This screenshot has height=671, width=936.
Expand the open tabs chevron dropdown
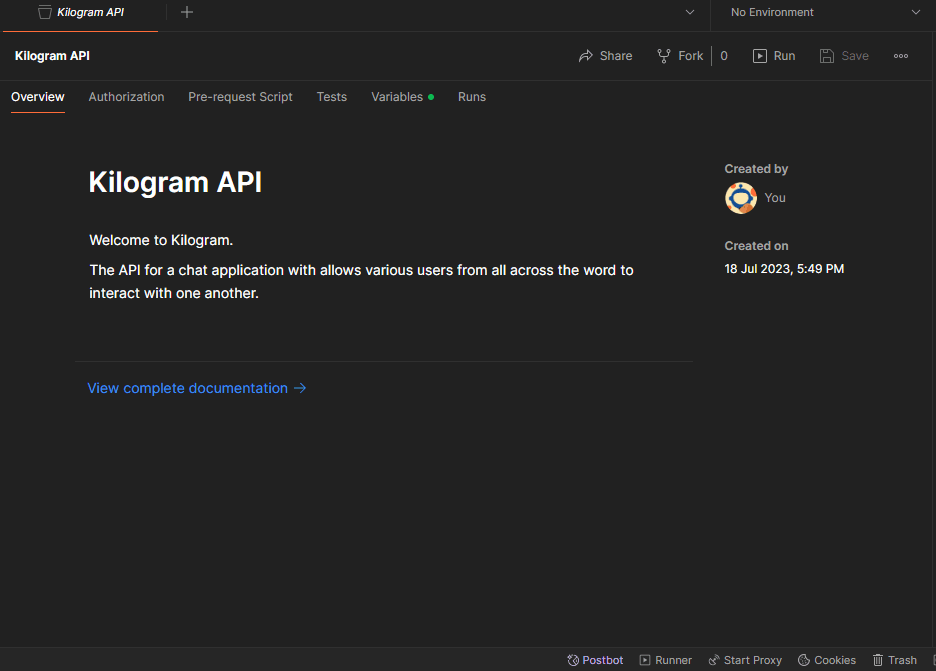(x=689, y=13)
